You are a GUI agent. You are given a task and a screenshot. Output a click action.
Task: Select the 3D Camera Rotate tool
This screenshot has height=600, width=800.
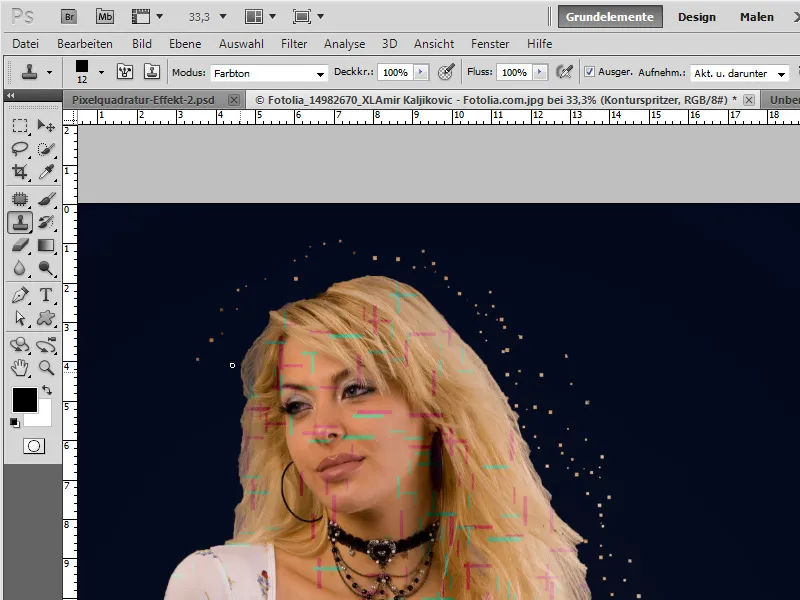pos(46,345)
